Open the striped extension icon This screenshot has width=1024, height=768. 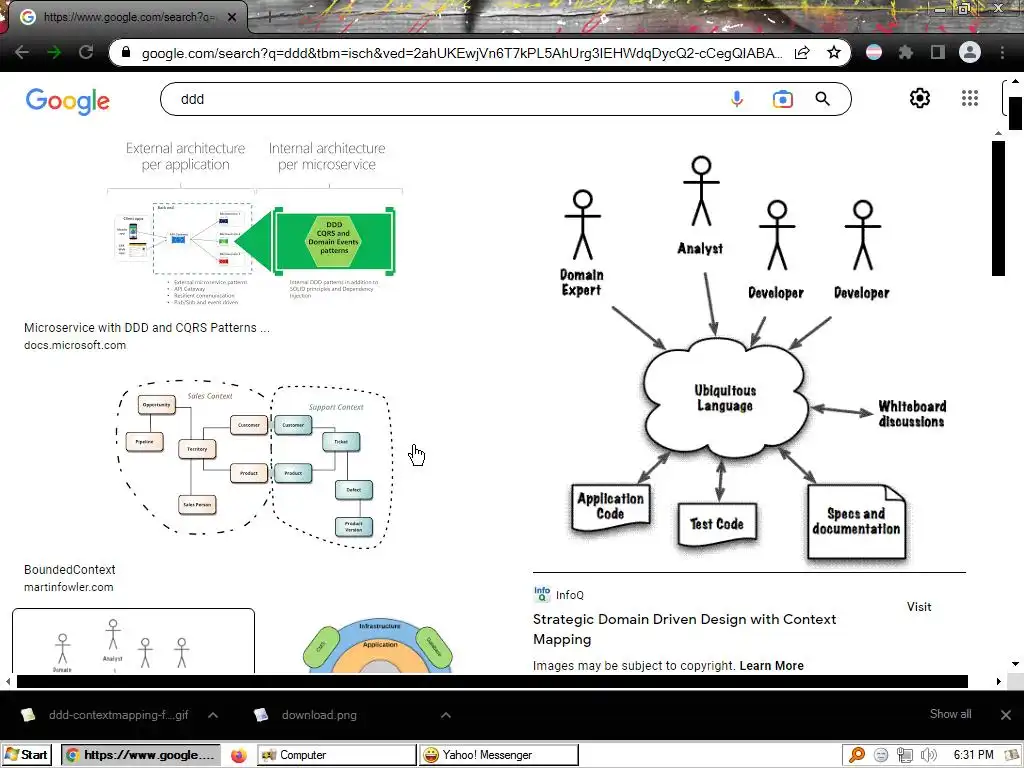pos(874,52)
